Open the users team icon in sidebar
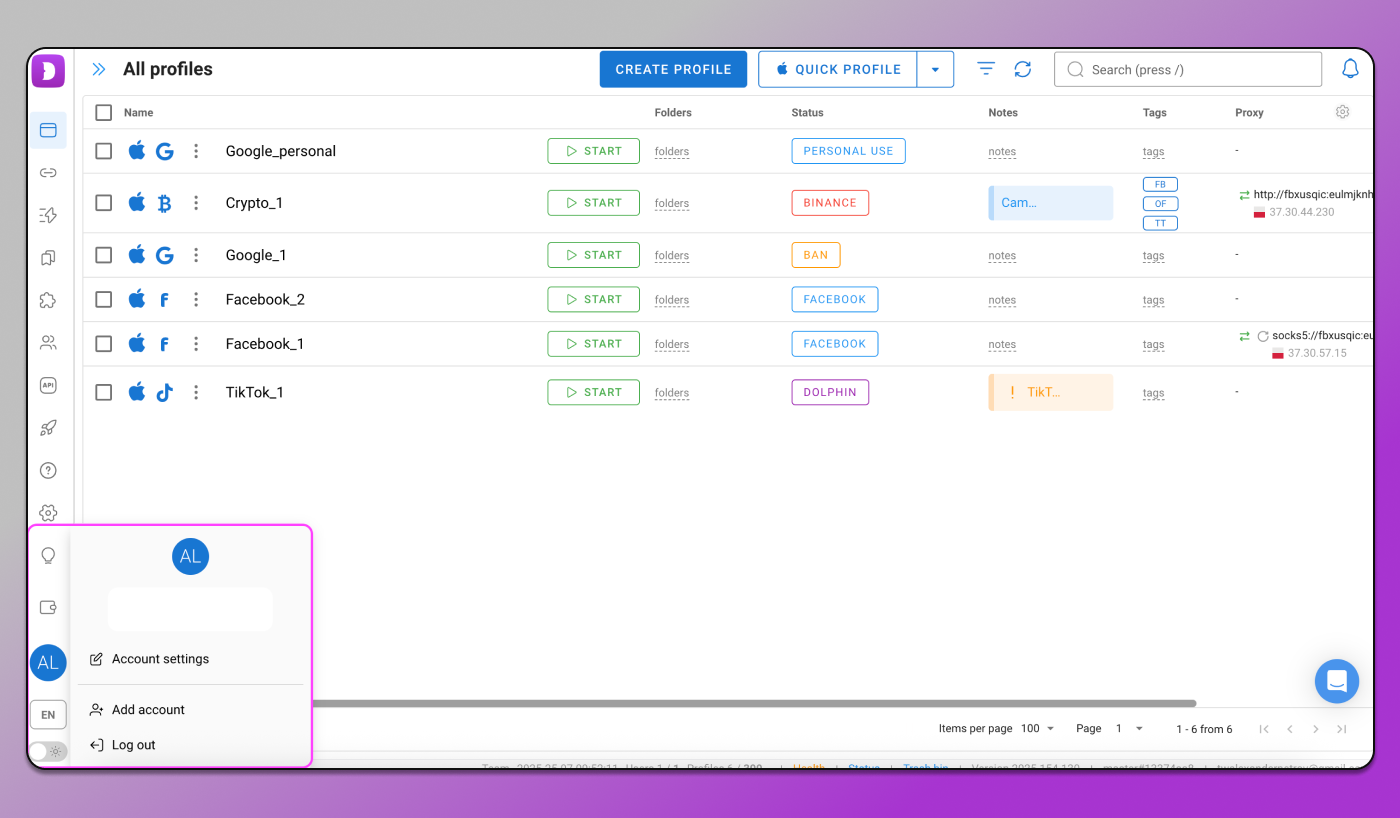The height and width of the screenshot is (818, 1400). click(48, 343)
